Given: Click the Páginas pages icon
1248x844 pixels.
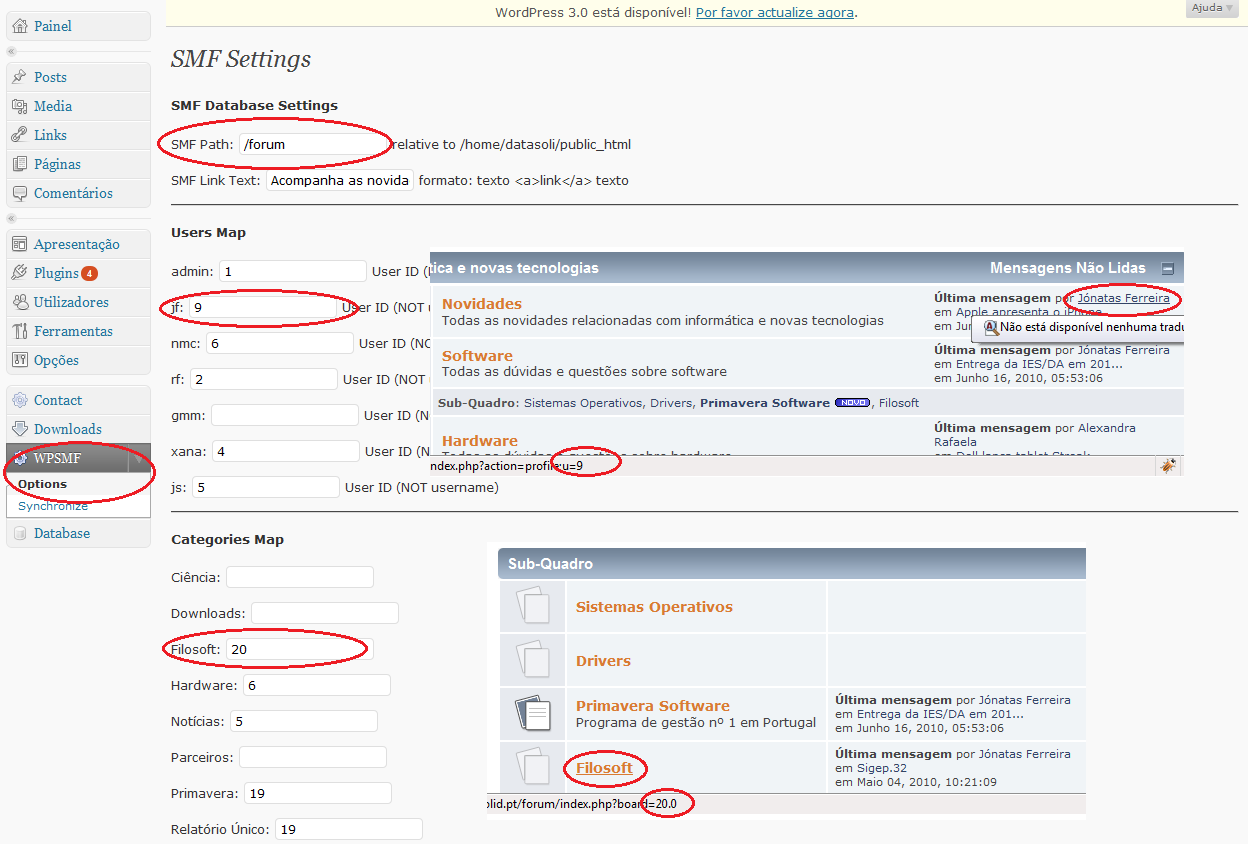Looking at the screenshot, I should [20, 164].
